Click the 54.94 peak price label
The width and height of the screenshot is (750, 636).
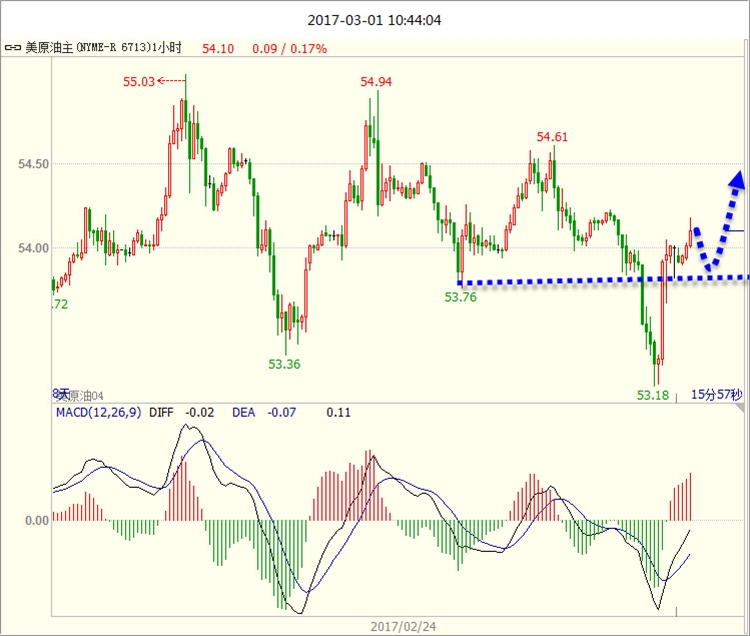coord(375,81)
